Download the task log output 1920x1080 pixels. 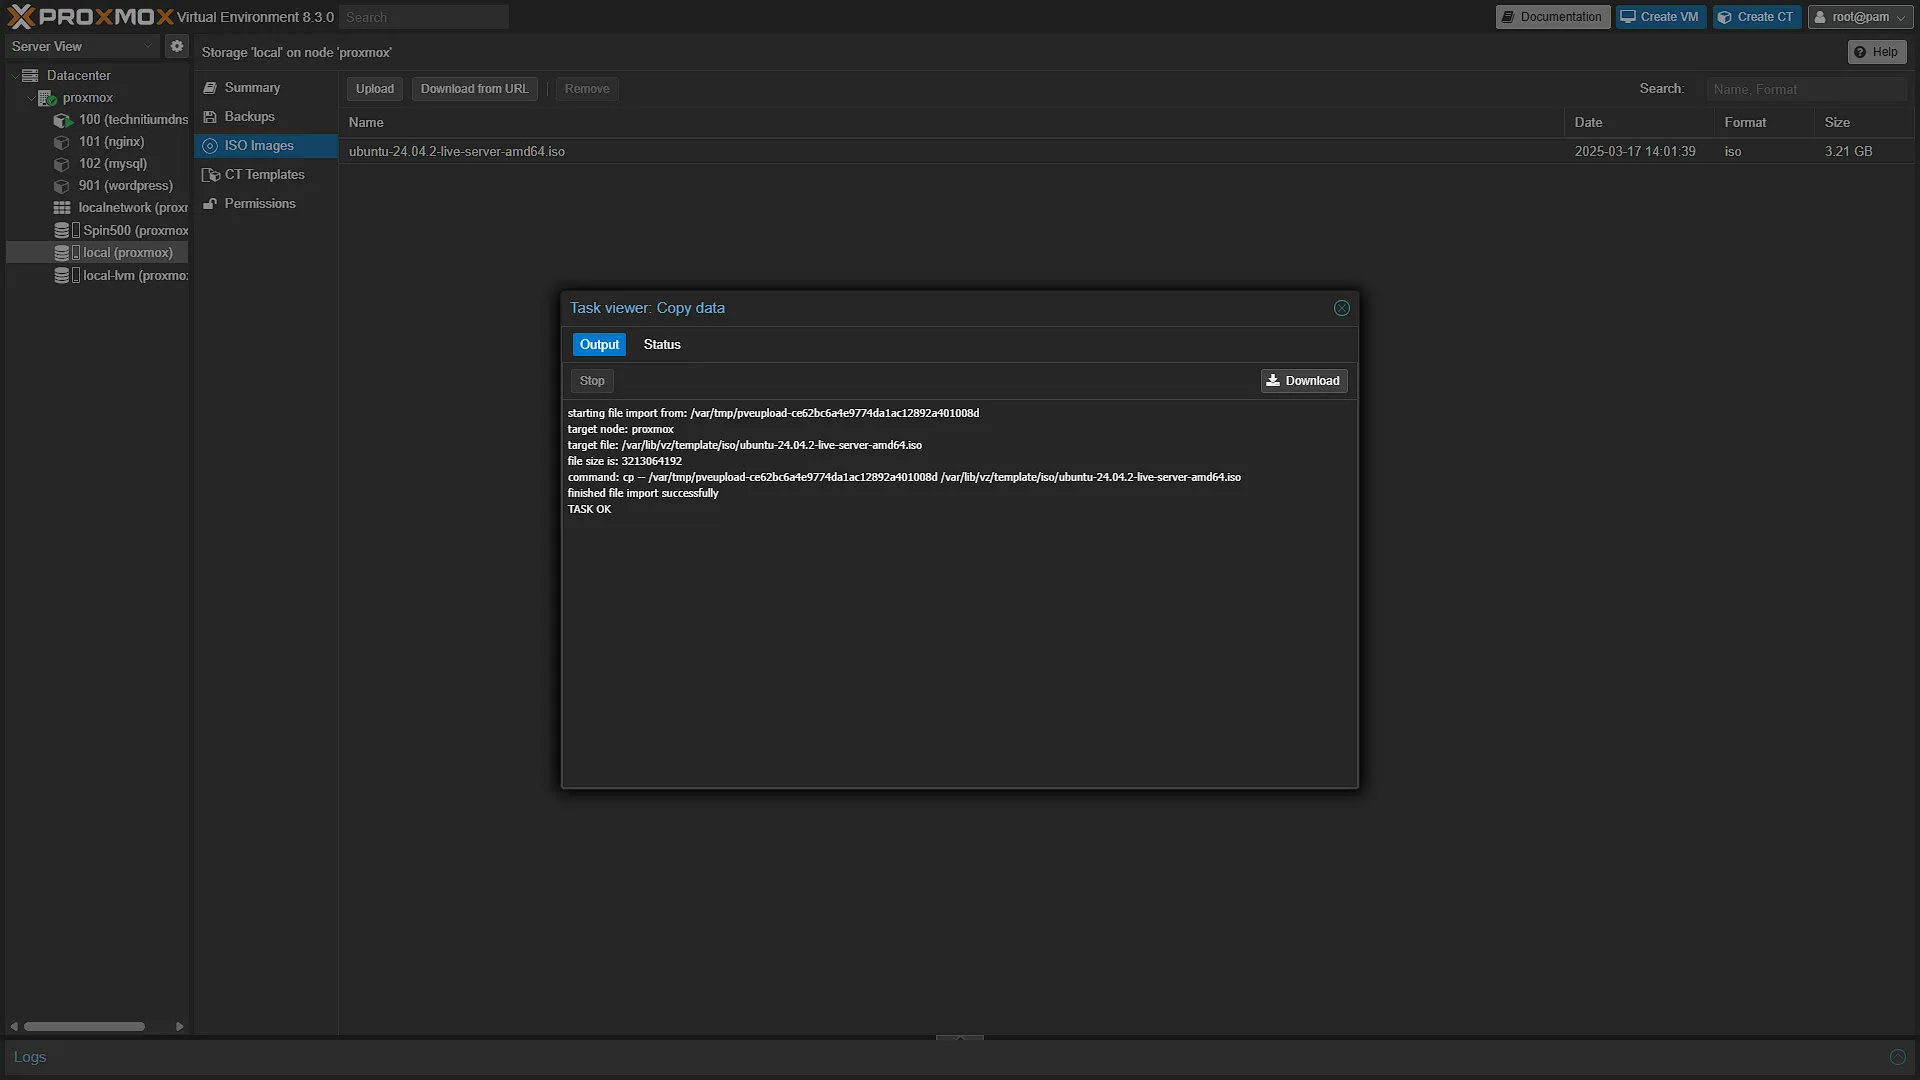[1304, 381]
